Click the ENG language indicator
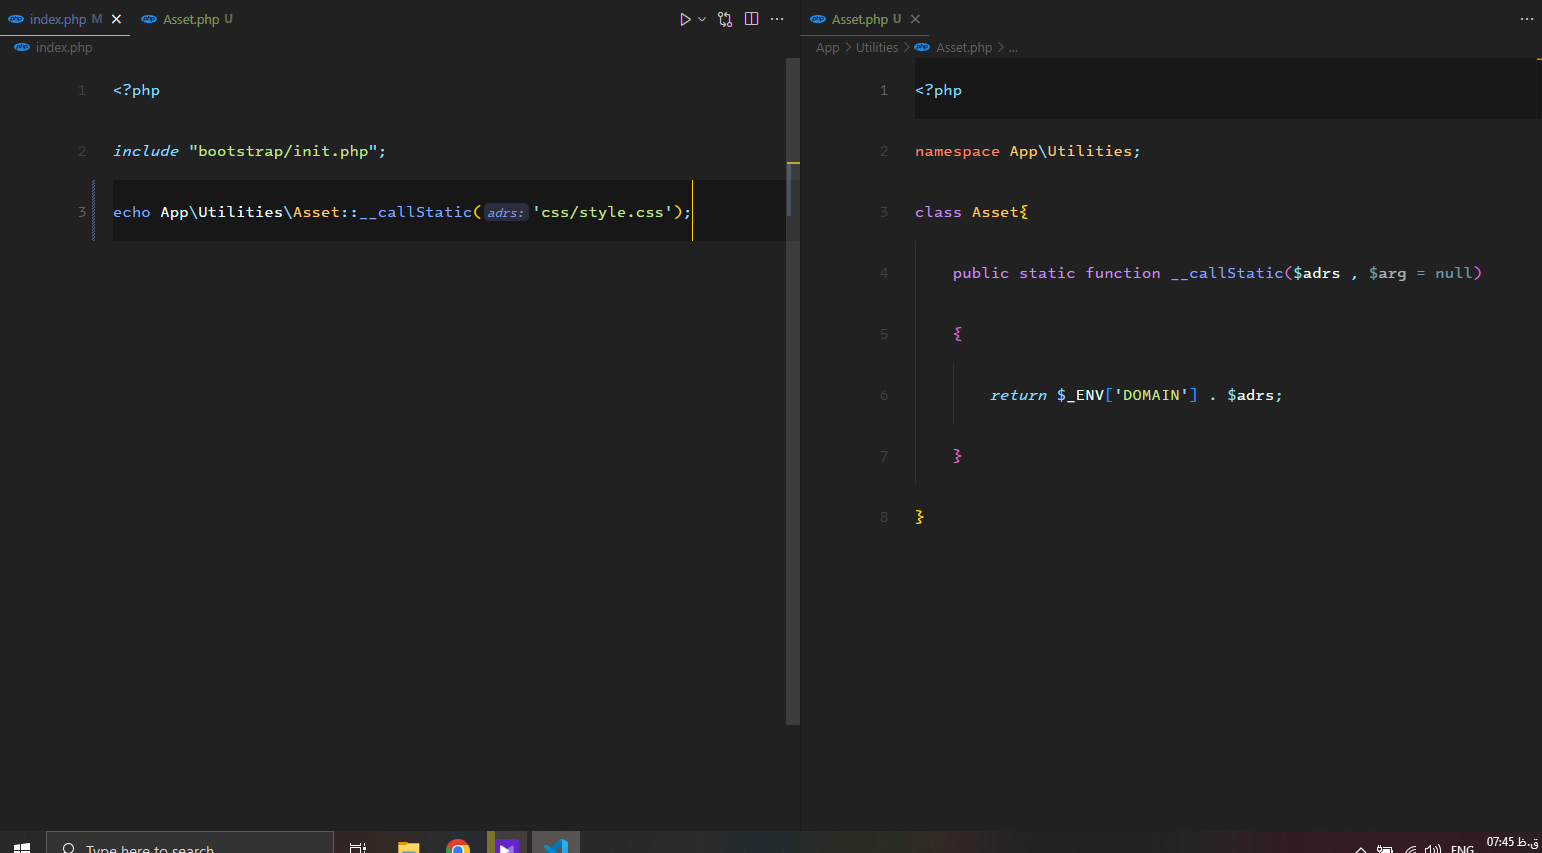 [1462, 848]
